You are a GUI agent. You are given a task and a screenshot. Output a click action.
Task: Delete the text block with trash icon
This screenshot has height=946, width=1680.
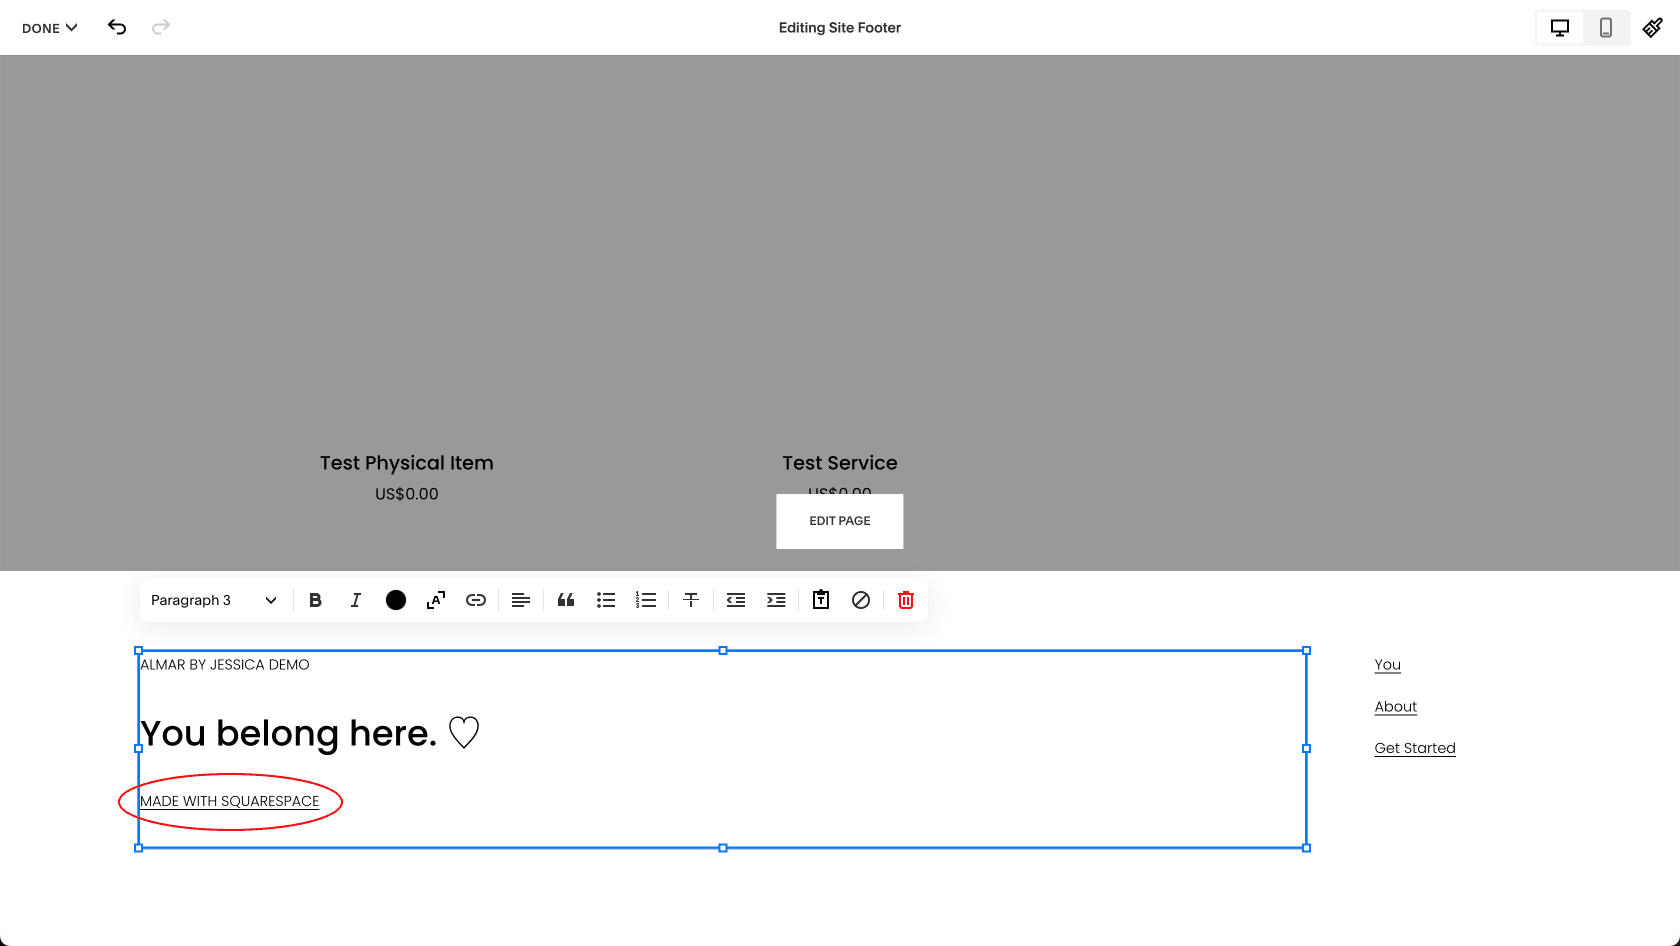pyautogui.click(x=906, y=600)
